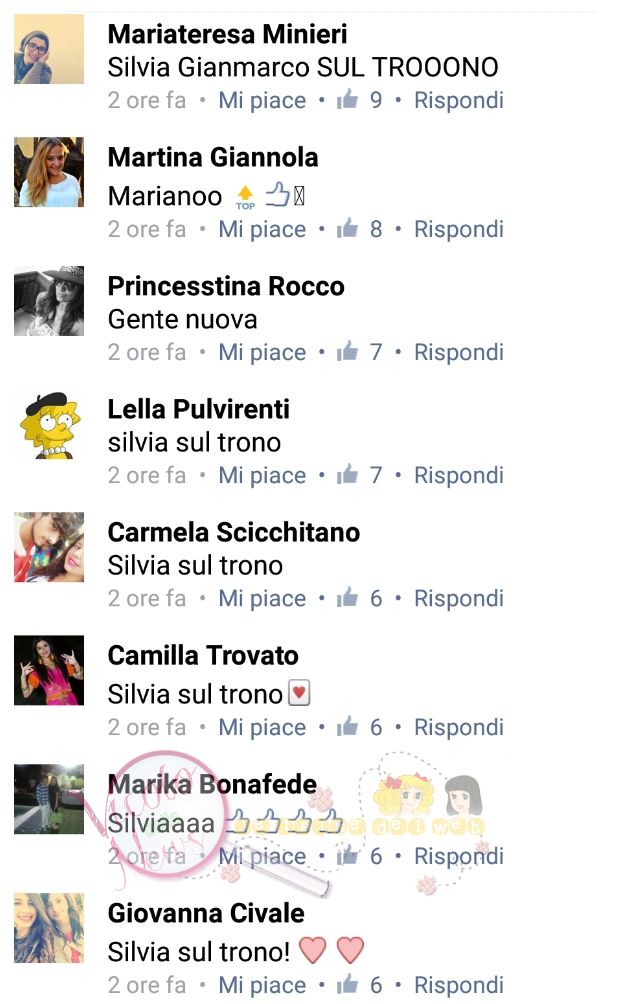View the likes on Martina Giannola's comment

(359, 229)
